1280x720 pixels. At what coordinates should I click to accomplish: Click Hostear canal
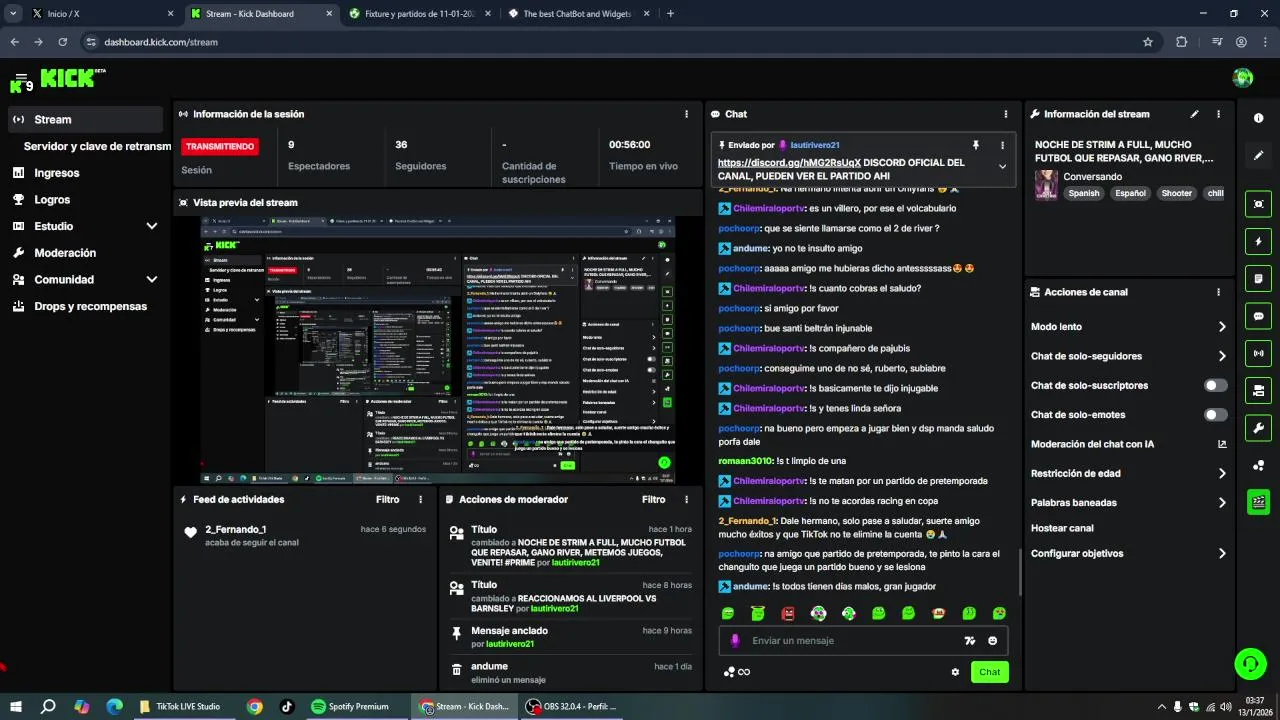tap(1062, 528)
